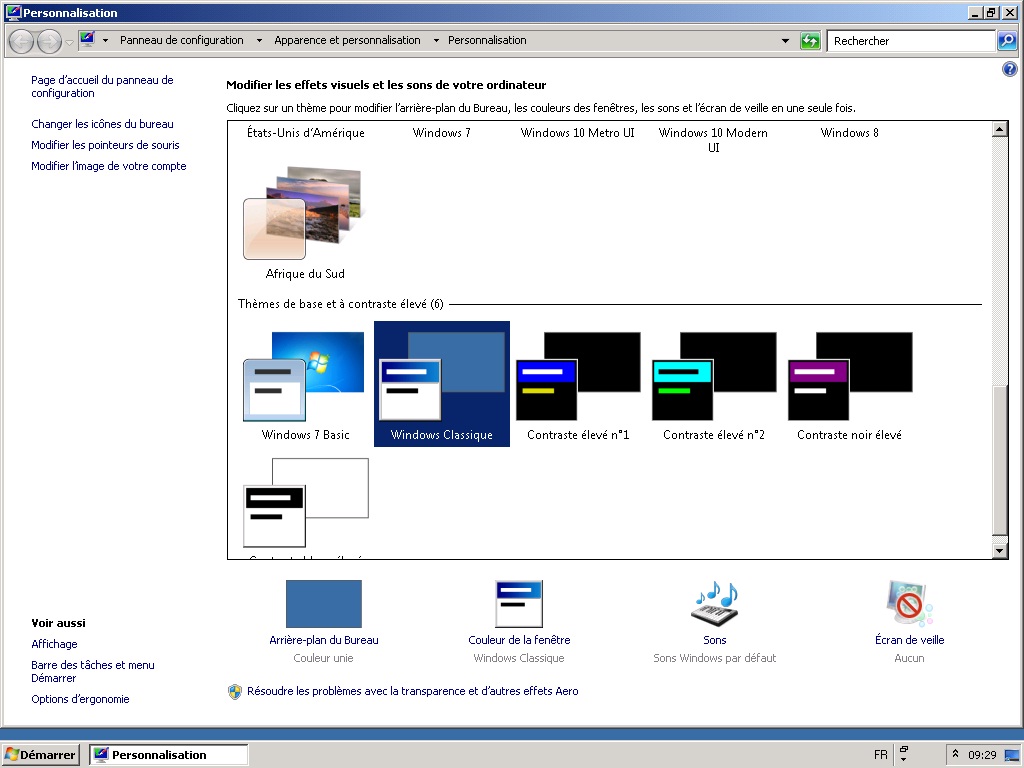Select Apparence et personnalisation breadcrumb
1024x768 pixels.
click(347, 40)
